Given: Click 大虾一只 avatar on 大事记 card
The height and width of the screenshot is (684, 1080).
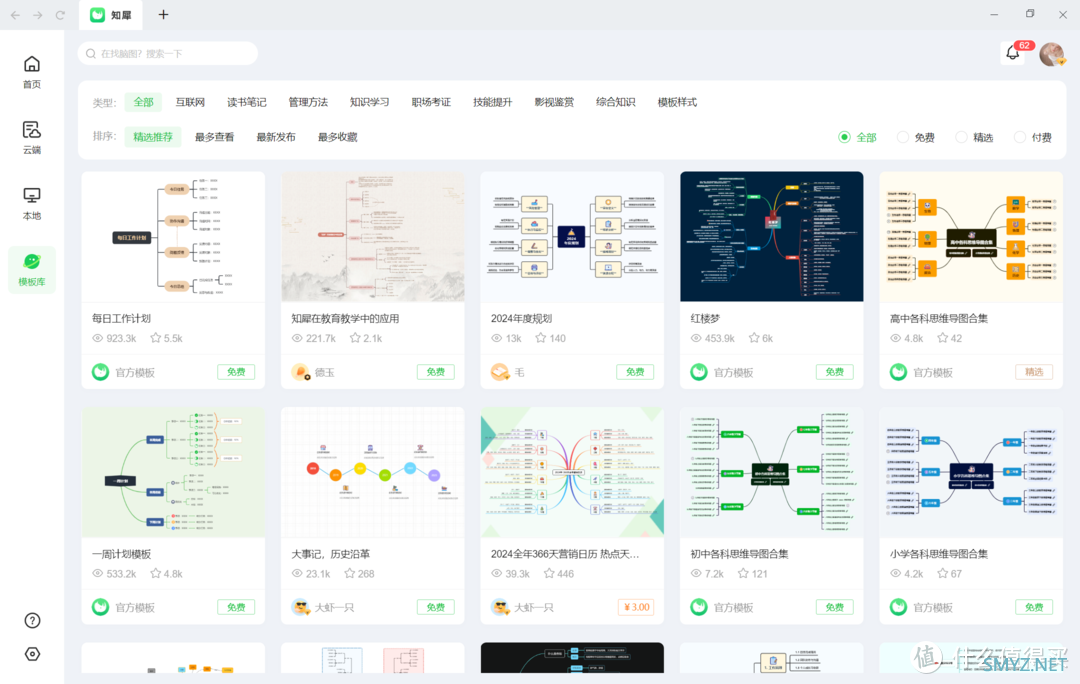Looking at the screenshot, I should (300, 608).
